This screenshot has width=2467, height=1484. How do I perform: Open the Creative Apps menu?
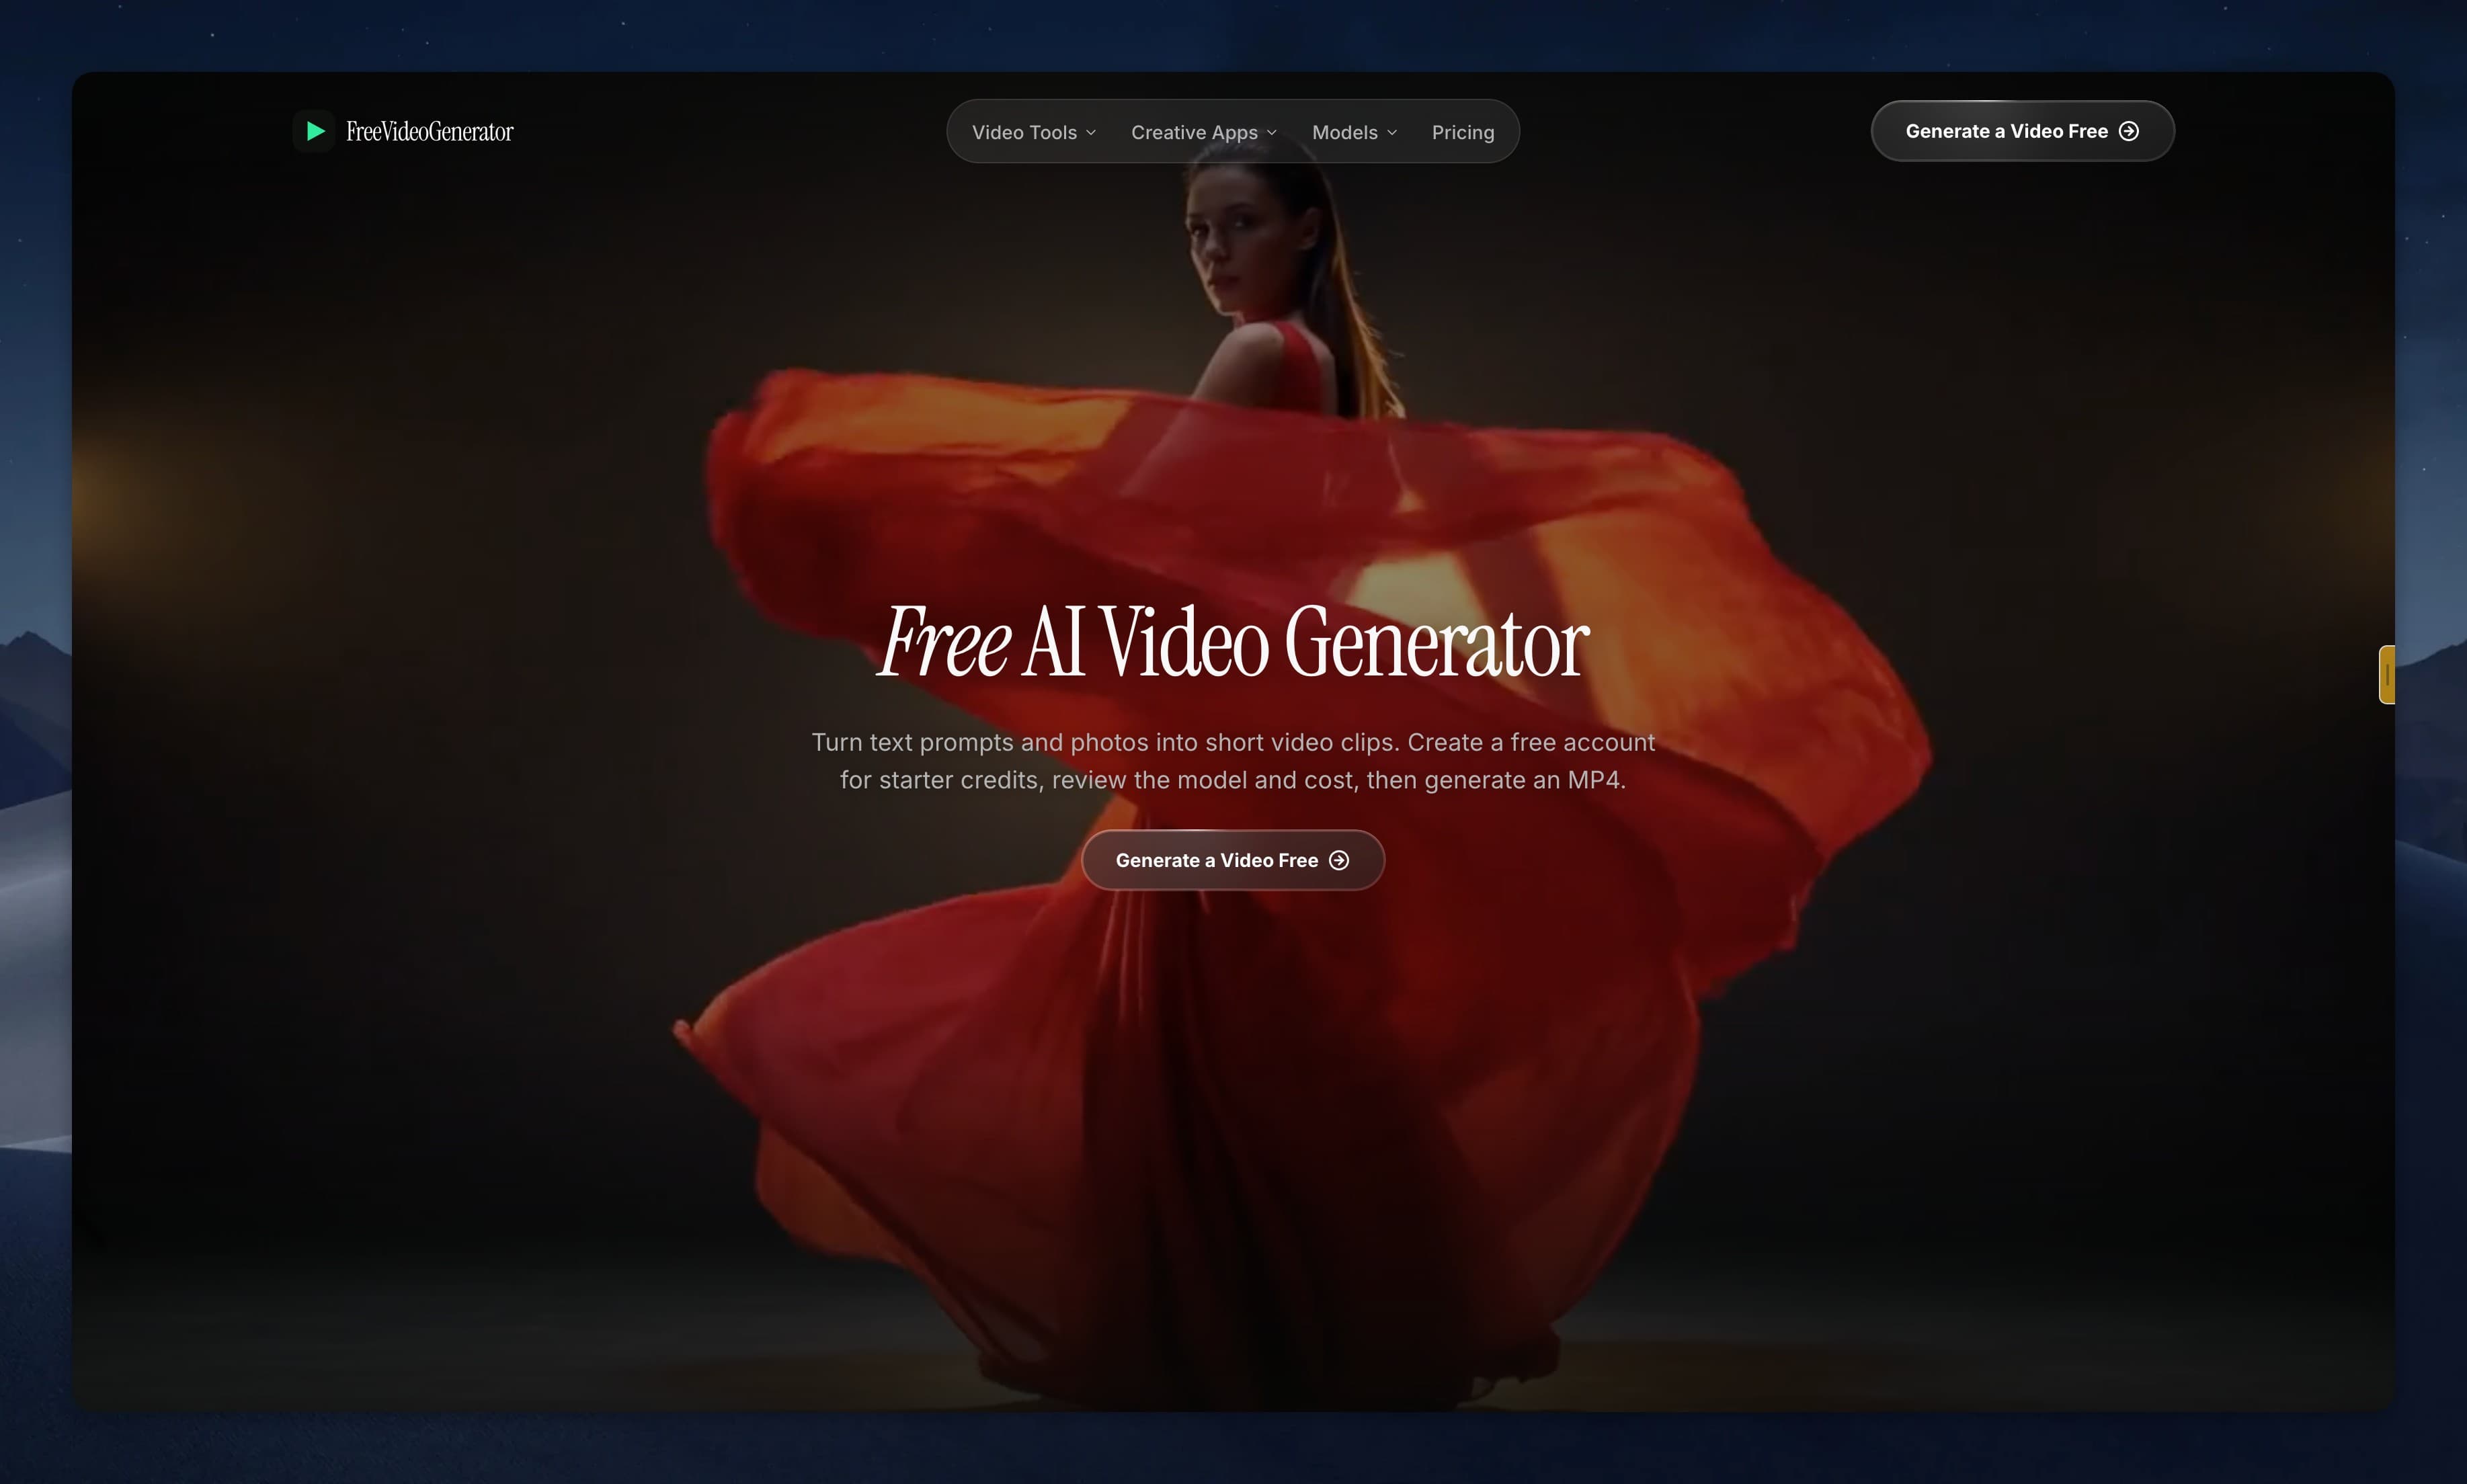click(x=1204, y=132)
